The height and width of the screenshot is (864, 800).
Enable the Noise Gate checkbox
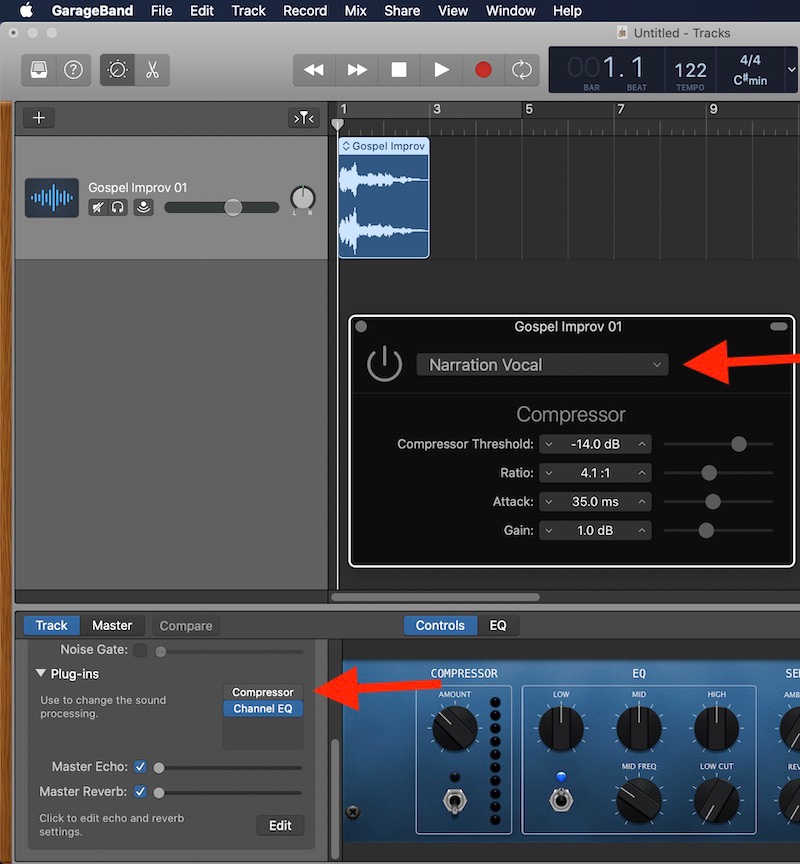click(140, 650)
